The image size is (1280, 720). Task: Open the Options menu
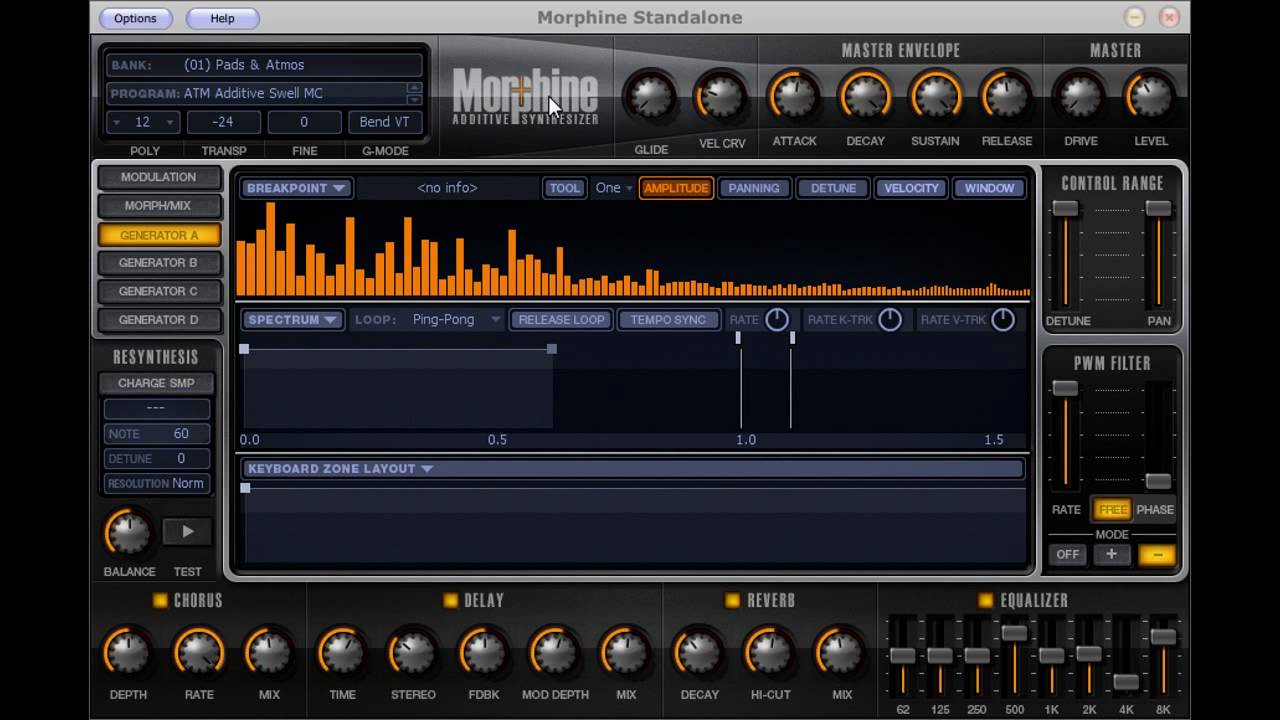[x=135, y=18]
